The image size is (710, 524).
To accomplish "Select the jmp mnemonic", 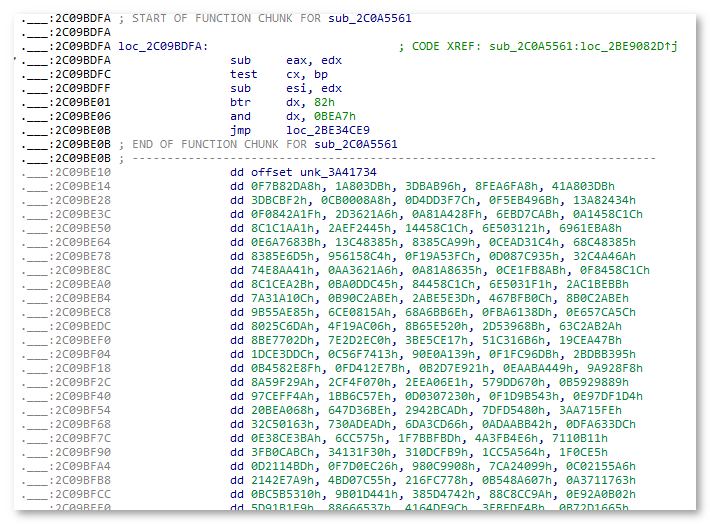I will [x=239, y=130].
